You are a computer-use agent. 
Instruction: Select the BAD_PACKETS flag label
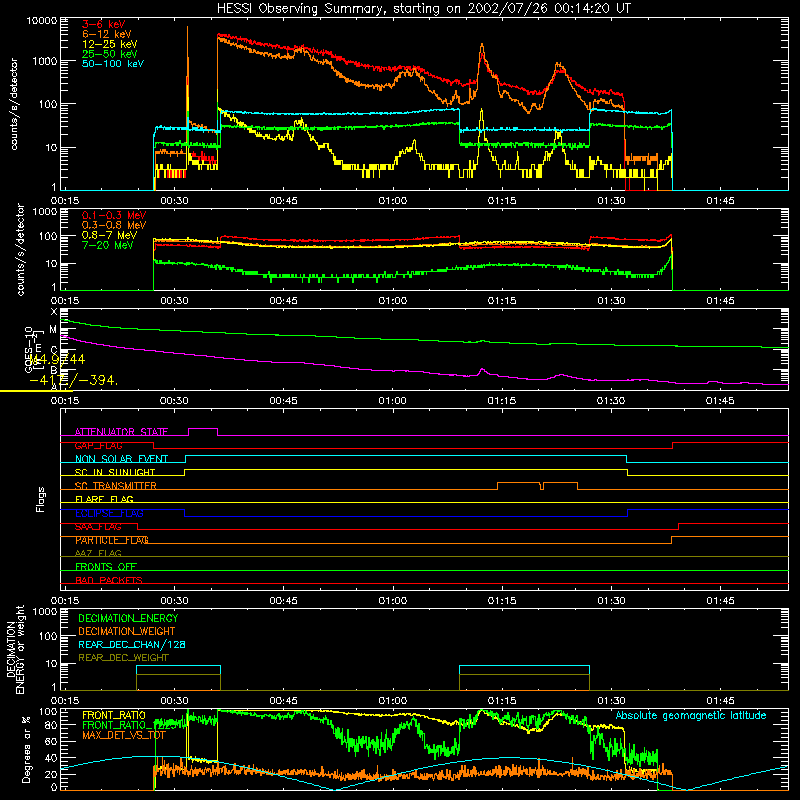pos(109,580)
